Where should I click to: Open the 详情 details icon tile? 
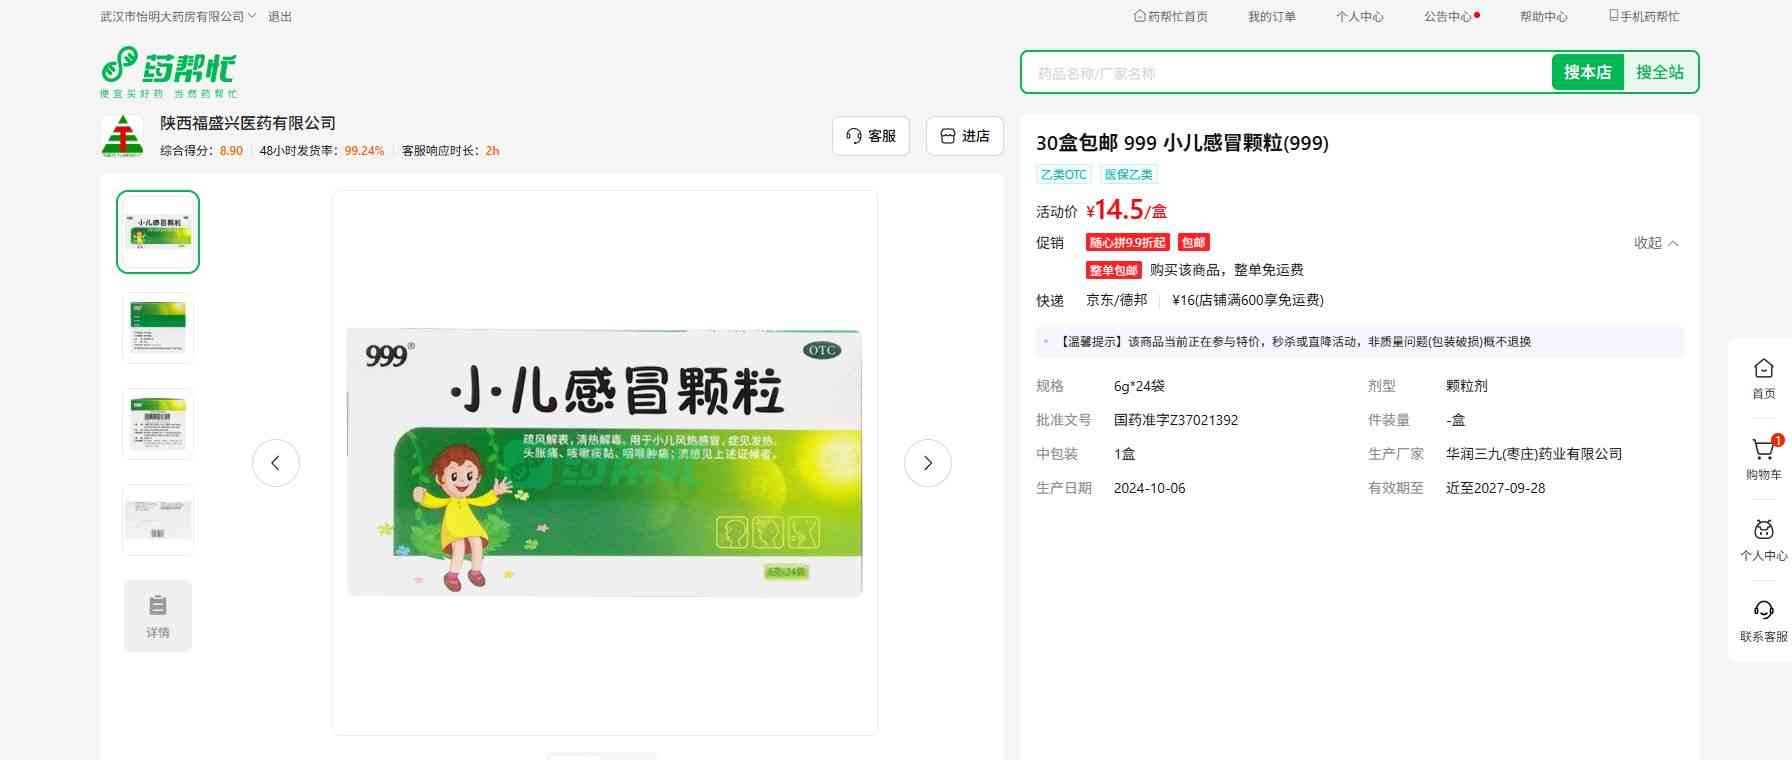[158, 616]
